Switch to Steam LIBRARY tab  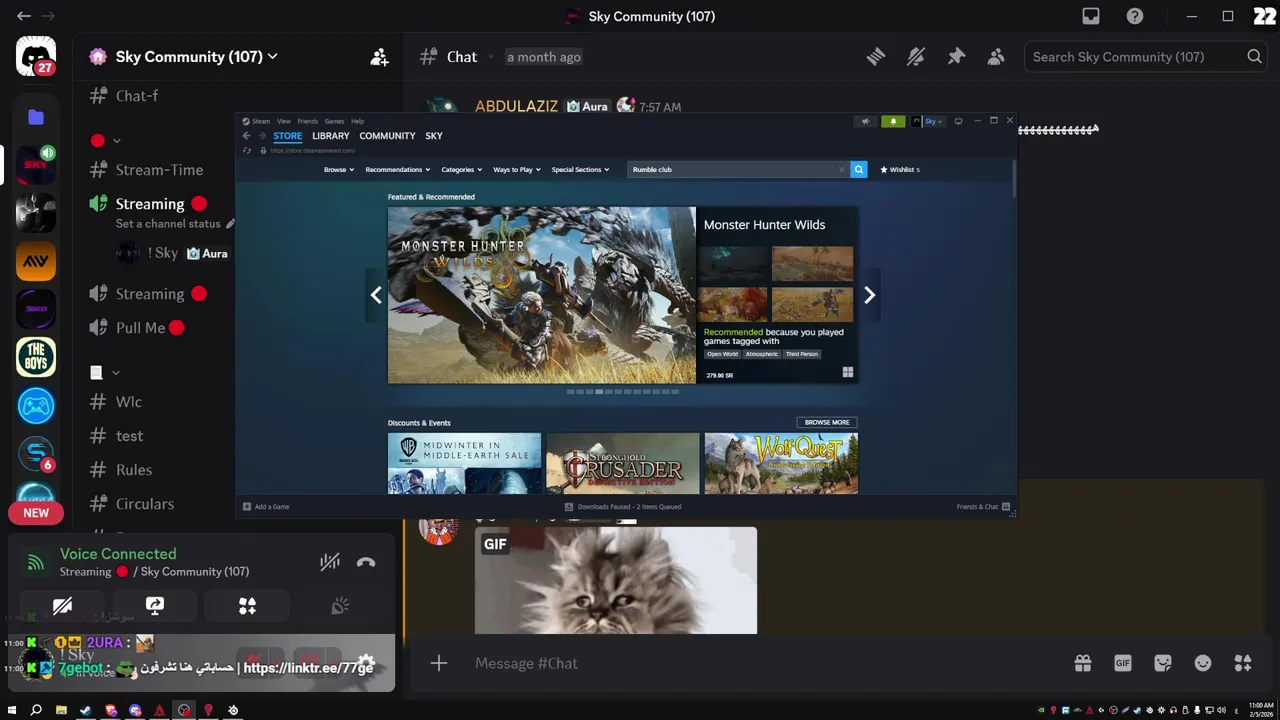tap(330, 136)
